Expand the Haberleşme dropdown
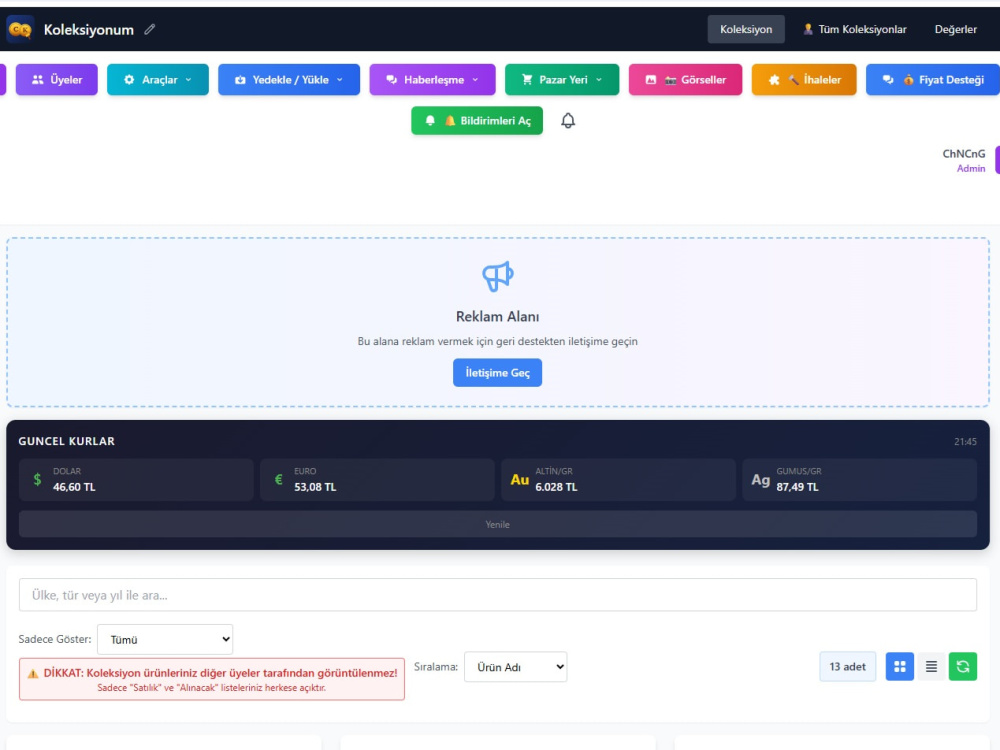Image resolution: width=1000 pixels, height=750 pixels. click(432, 80)
